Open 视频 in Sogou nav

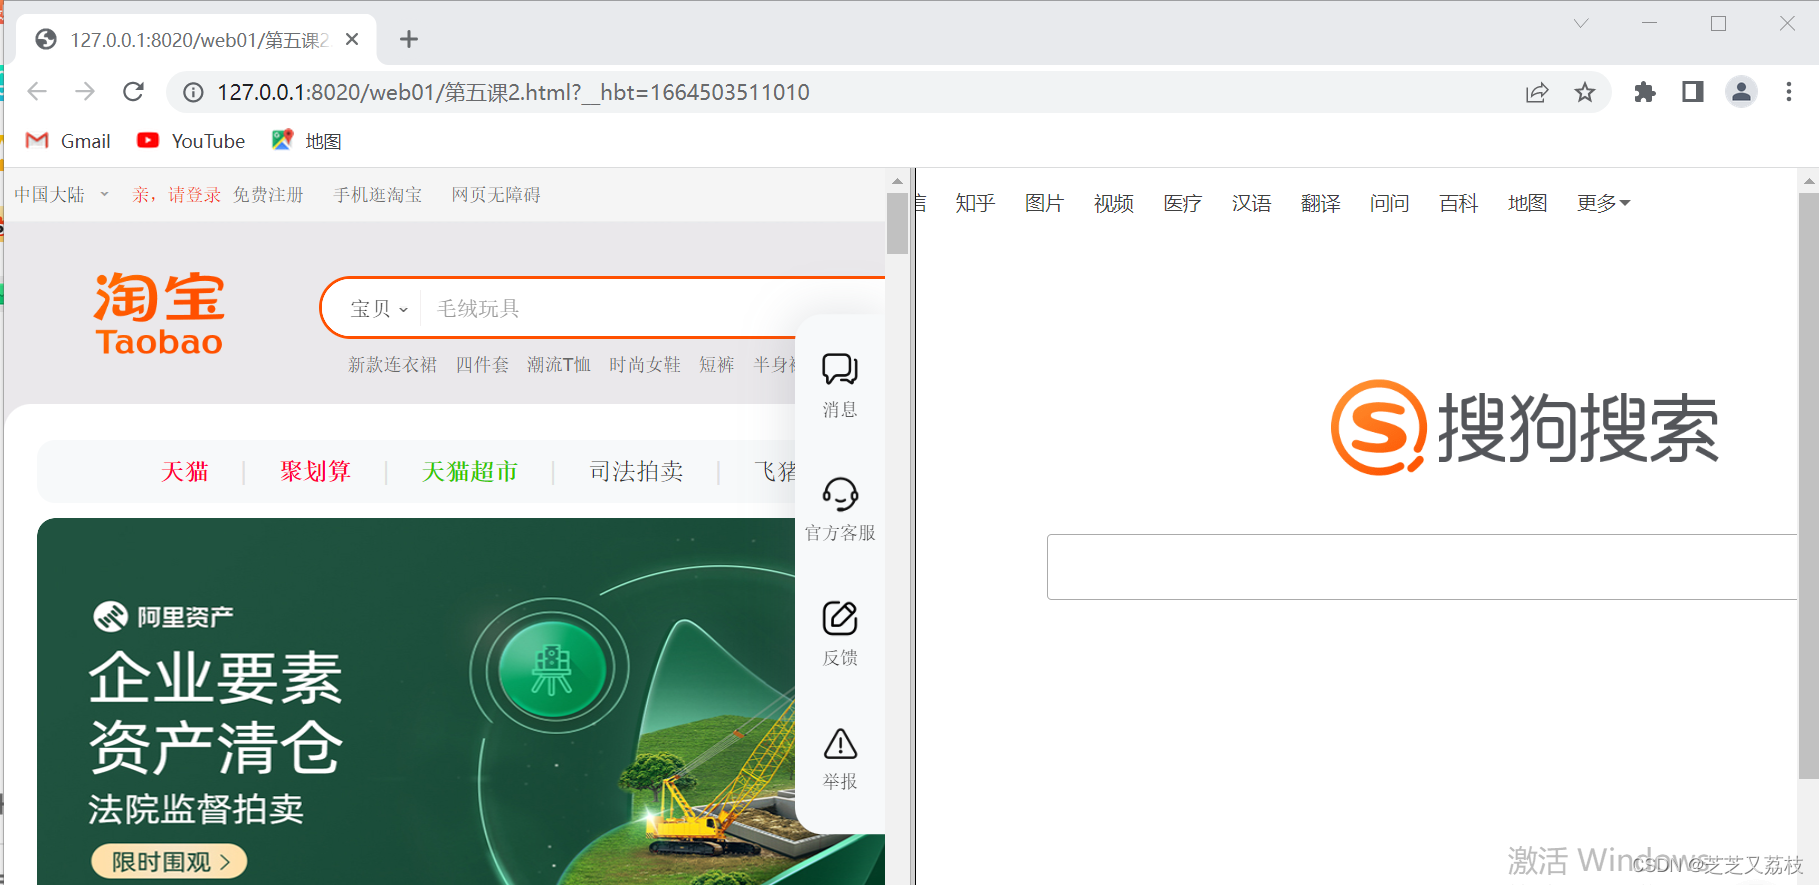1113,203
